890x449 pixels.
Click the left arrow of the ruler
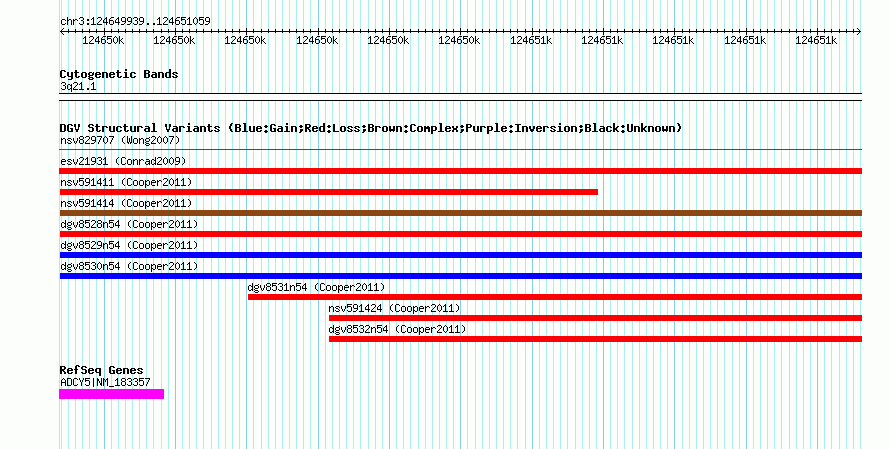click(62, 32)
